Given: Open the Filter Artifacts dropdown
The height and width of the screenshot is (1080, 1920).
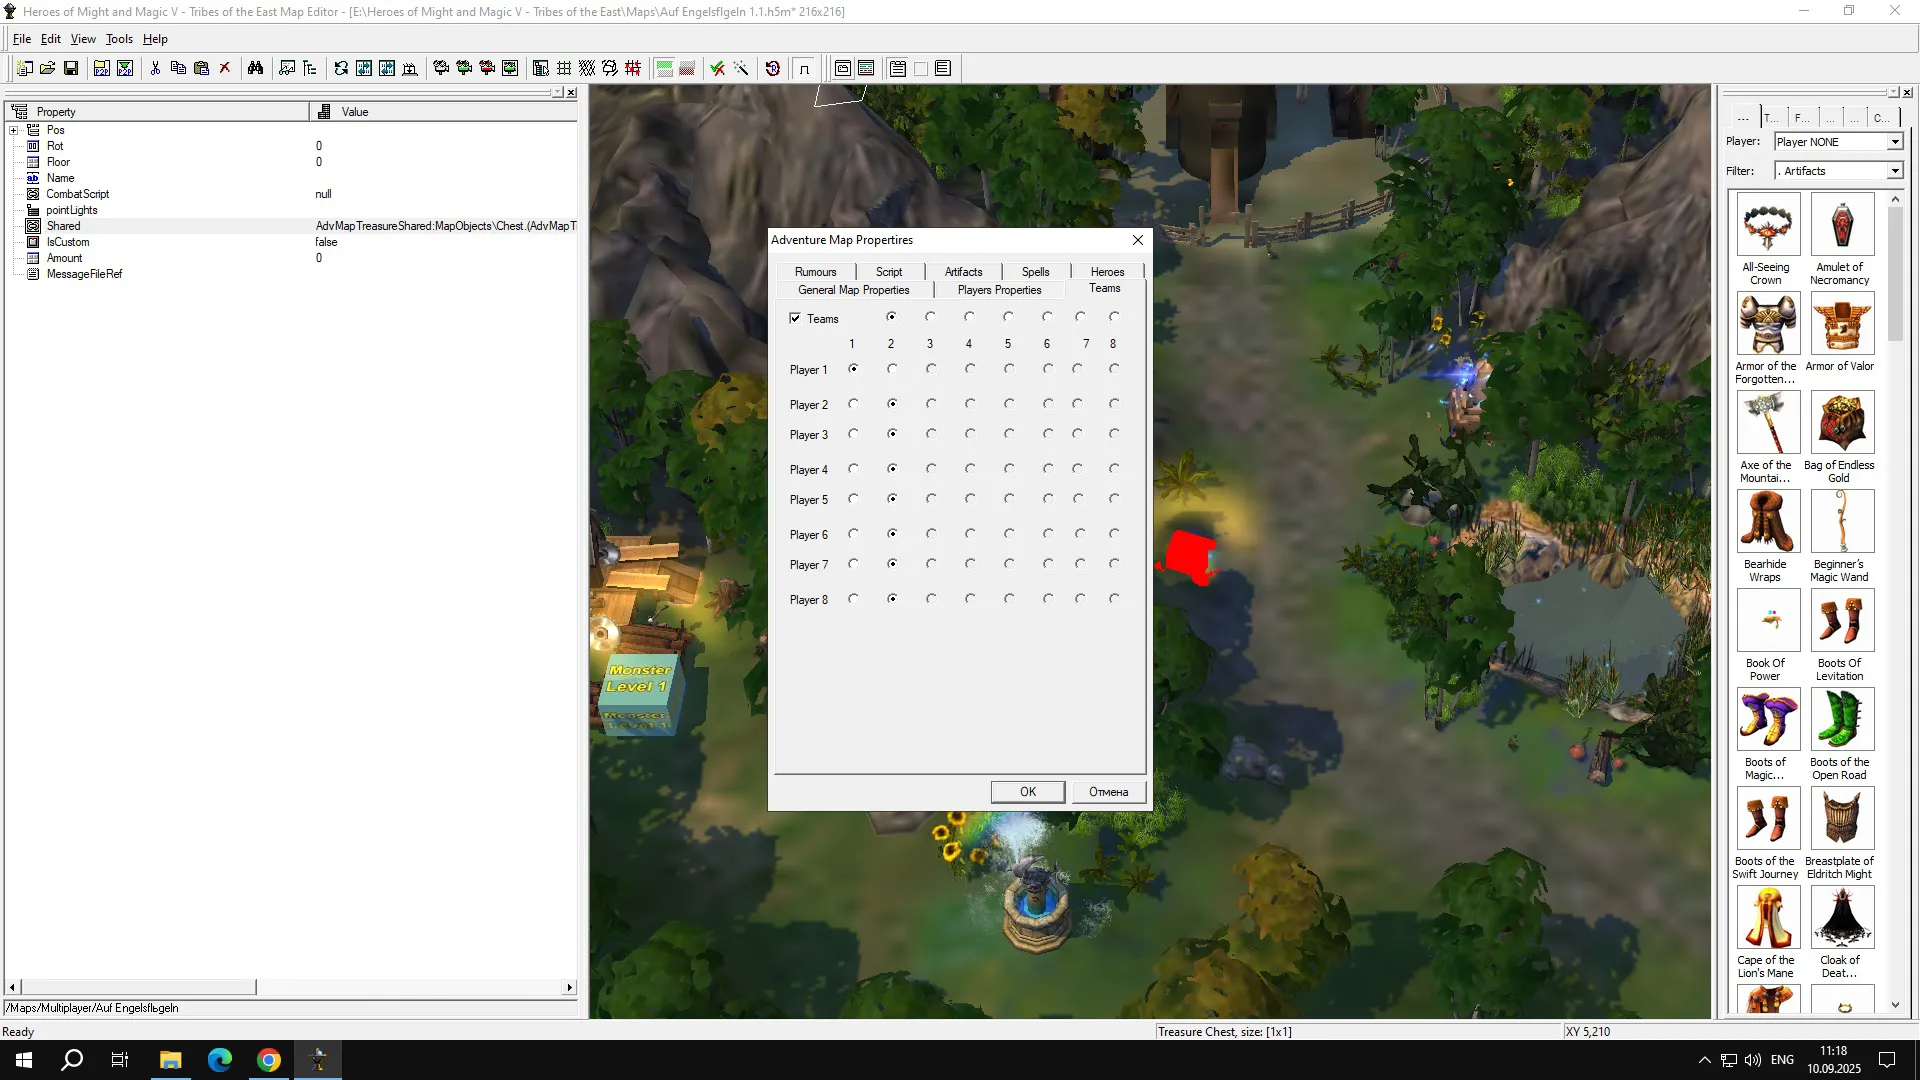Looking at the screenshot, I should [x=1894, y=171].
